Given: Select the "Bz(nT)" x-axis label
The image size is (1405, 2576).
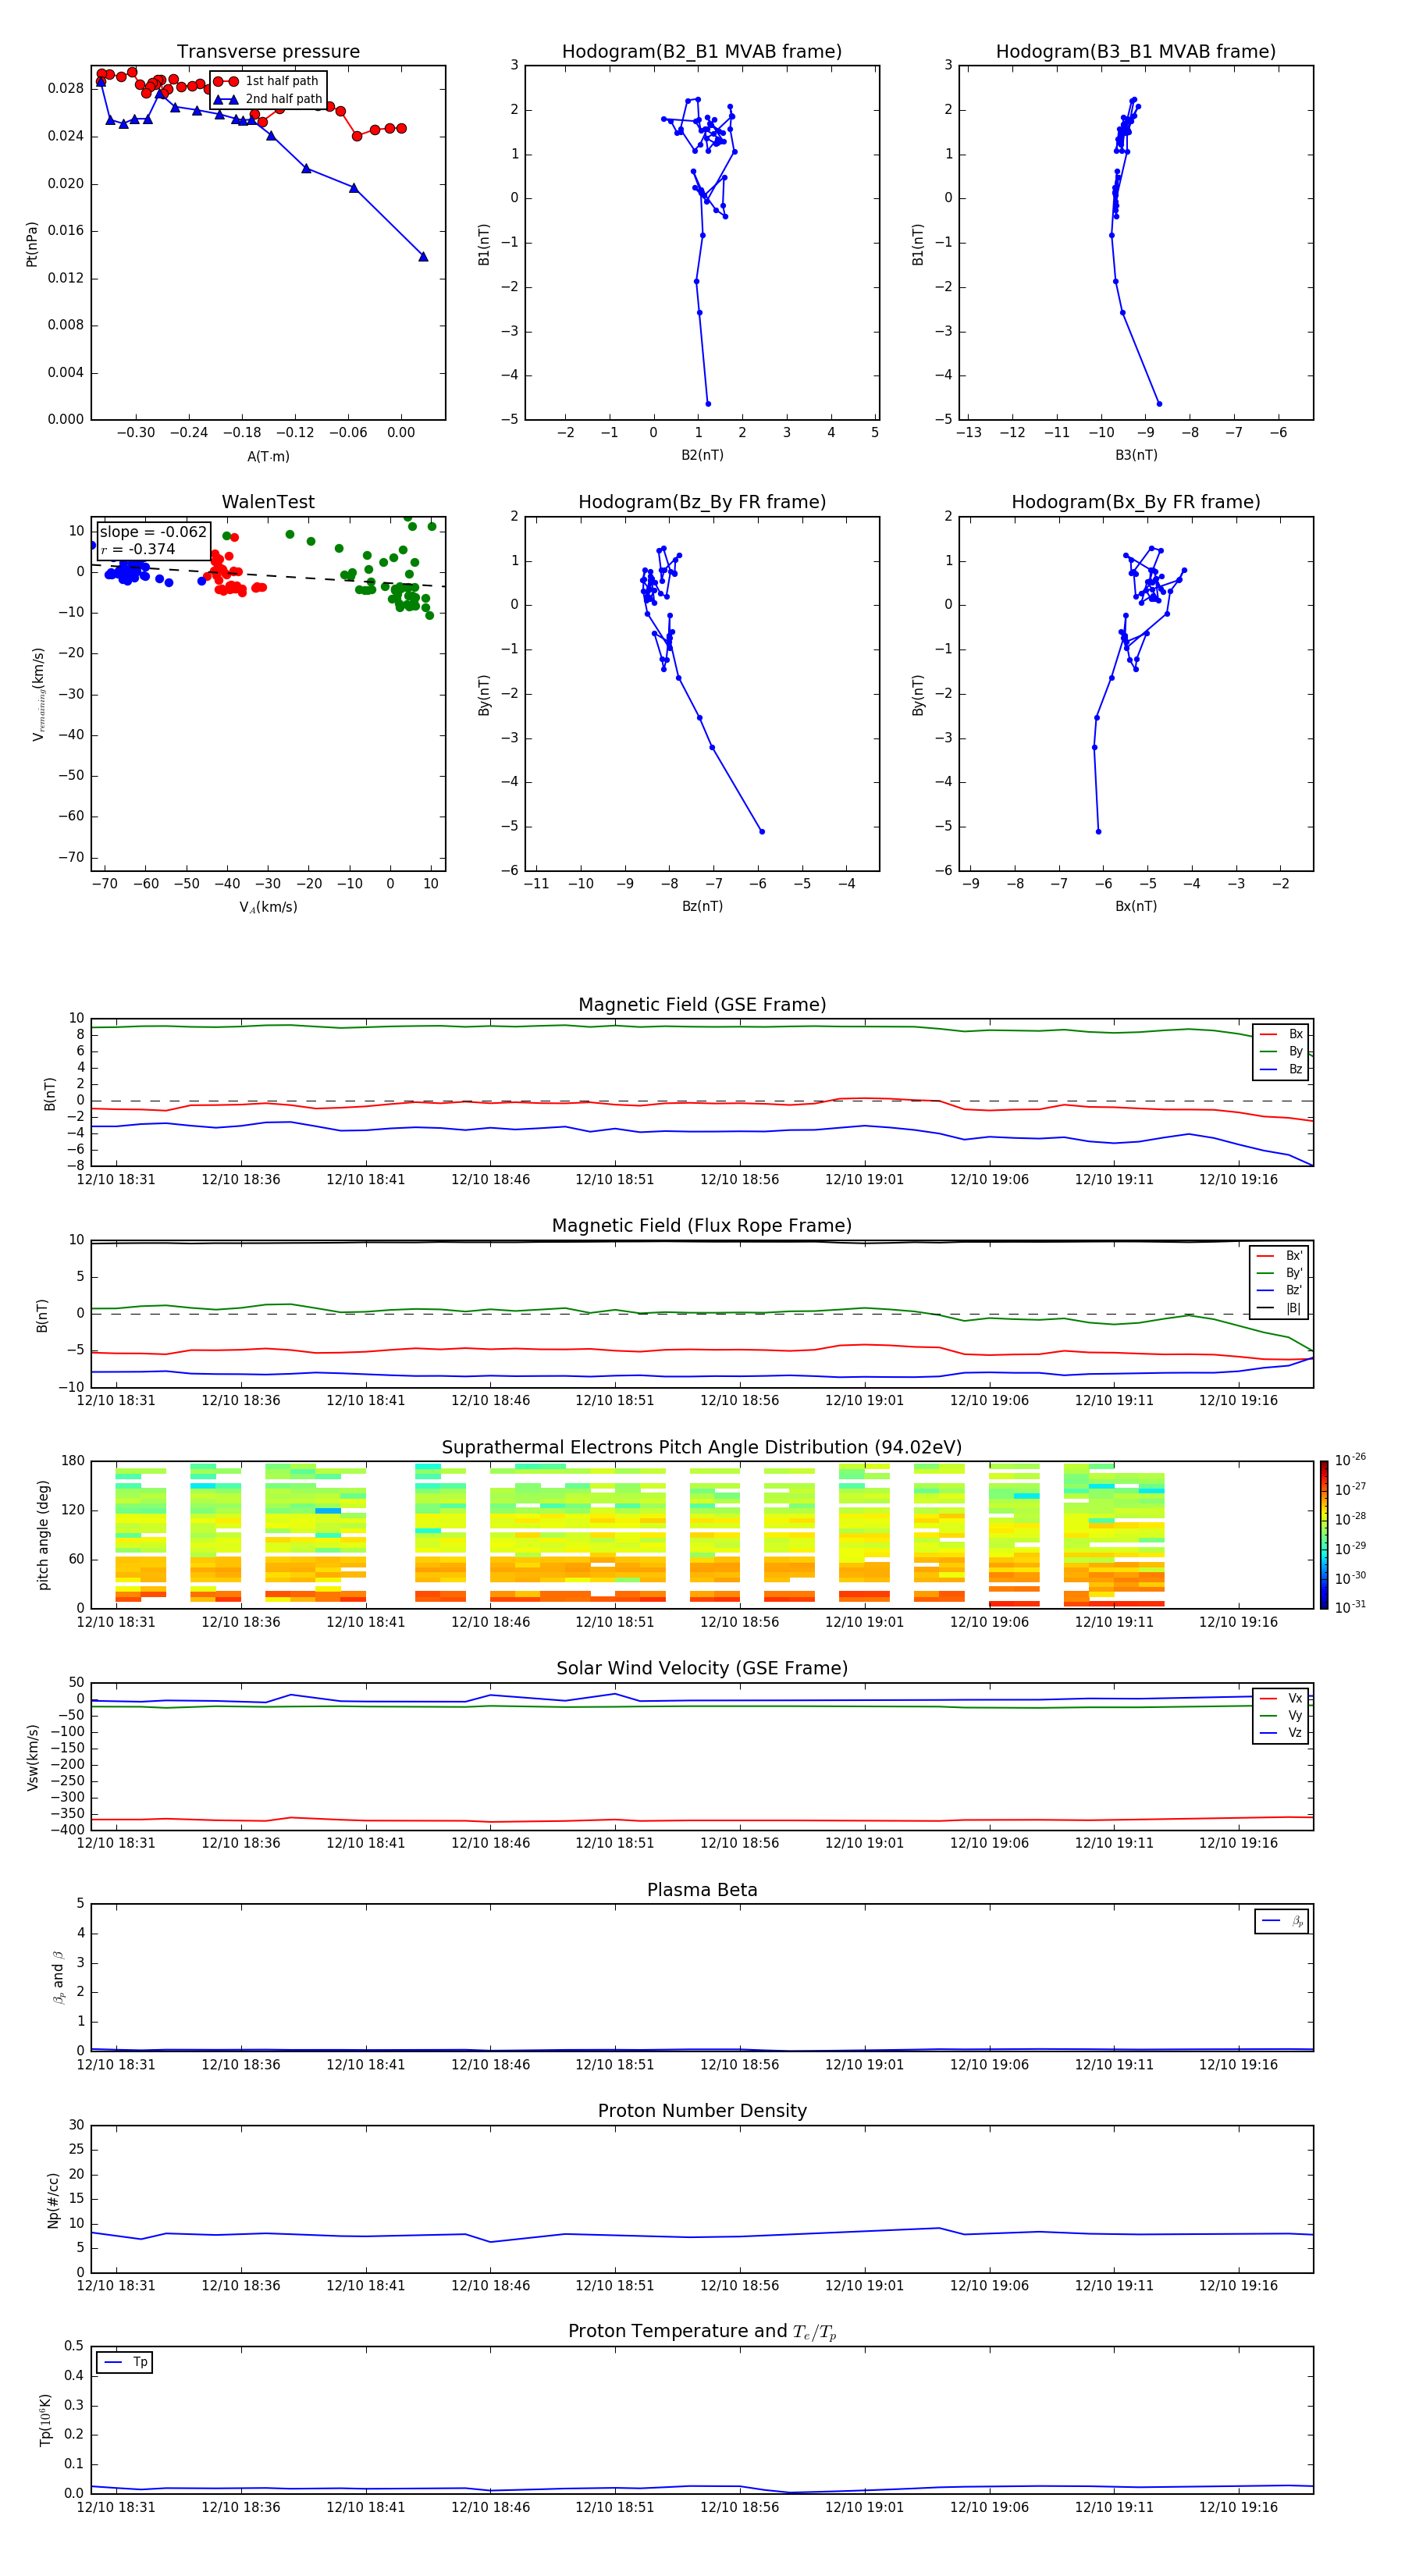Looking at the screenshot, I should (702, 906).
